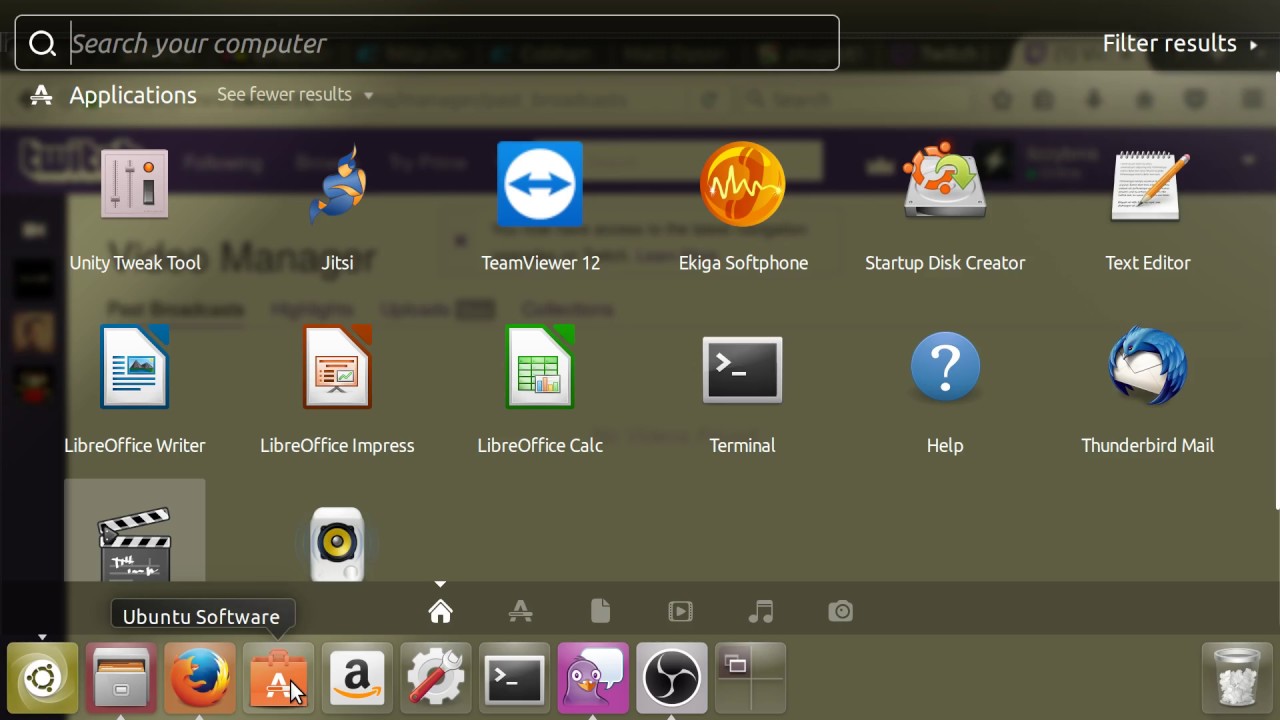The width and height of the screenshot is (1280, 720).
Task: Open the workspace switcher in launcher
Action: click(750, 679)
